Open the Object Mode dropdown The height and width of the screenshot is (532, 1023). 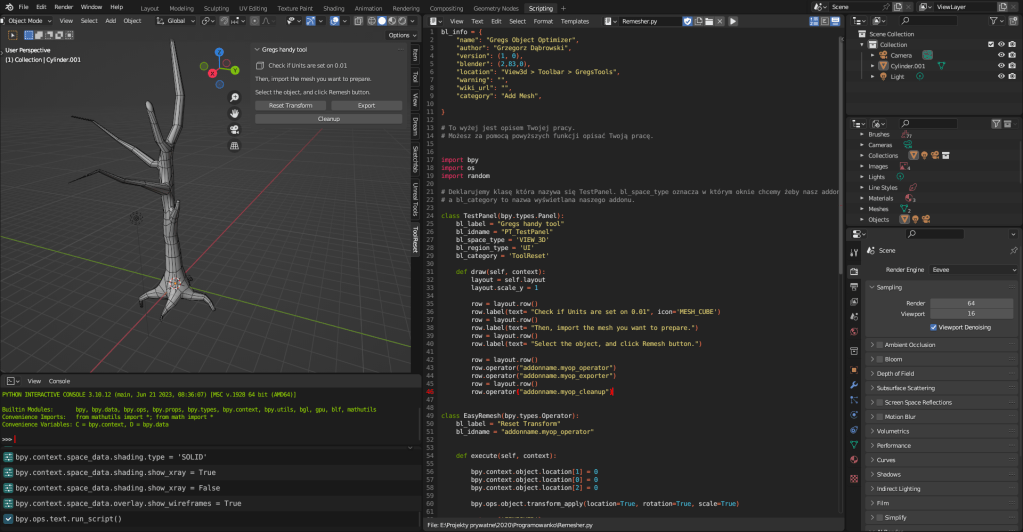coord(28,20)
